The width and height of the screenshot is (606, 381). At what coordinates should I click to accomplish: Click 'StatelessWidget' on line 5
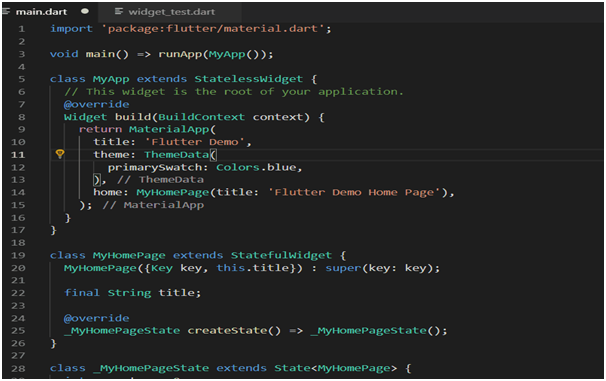point(248,79)
